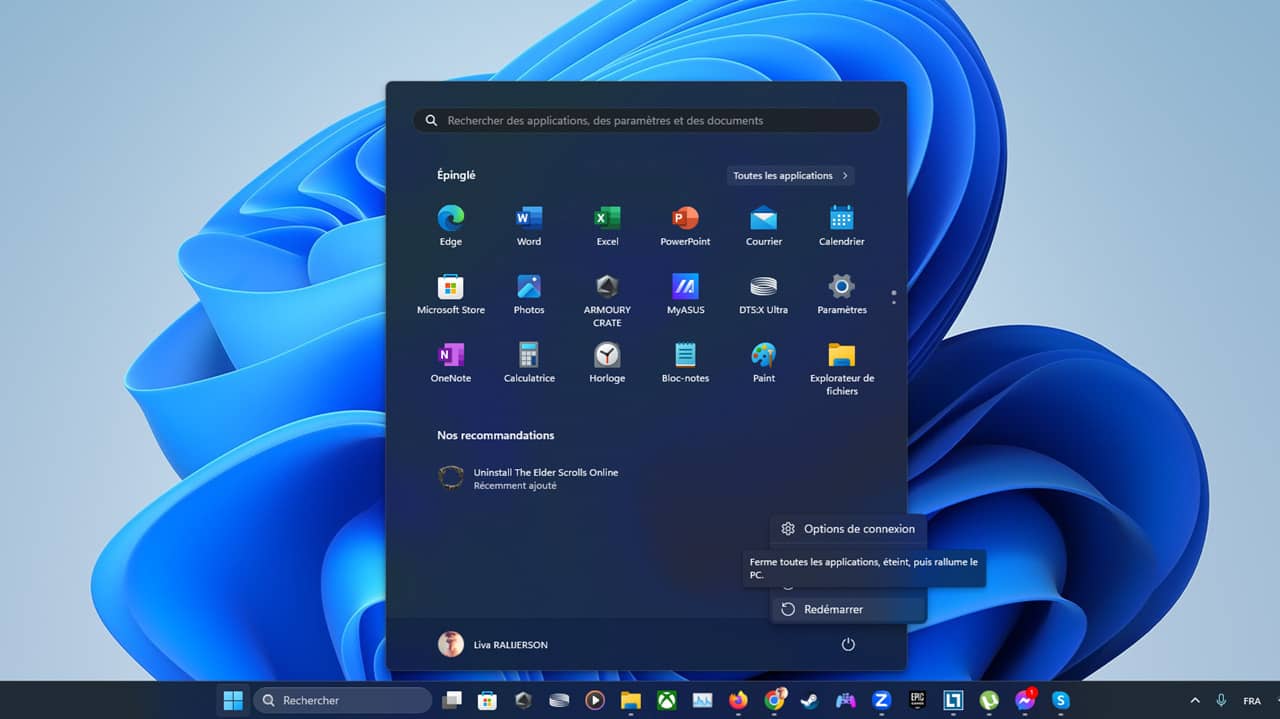Open Edge from pinned apps
The image size is (1280, 719).
point(450,225)
